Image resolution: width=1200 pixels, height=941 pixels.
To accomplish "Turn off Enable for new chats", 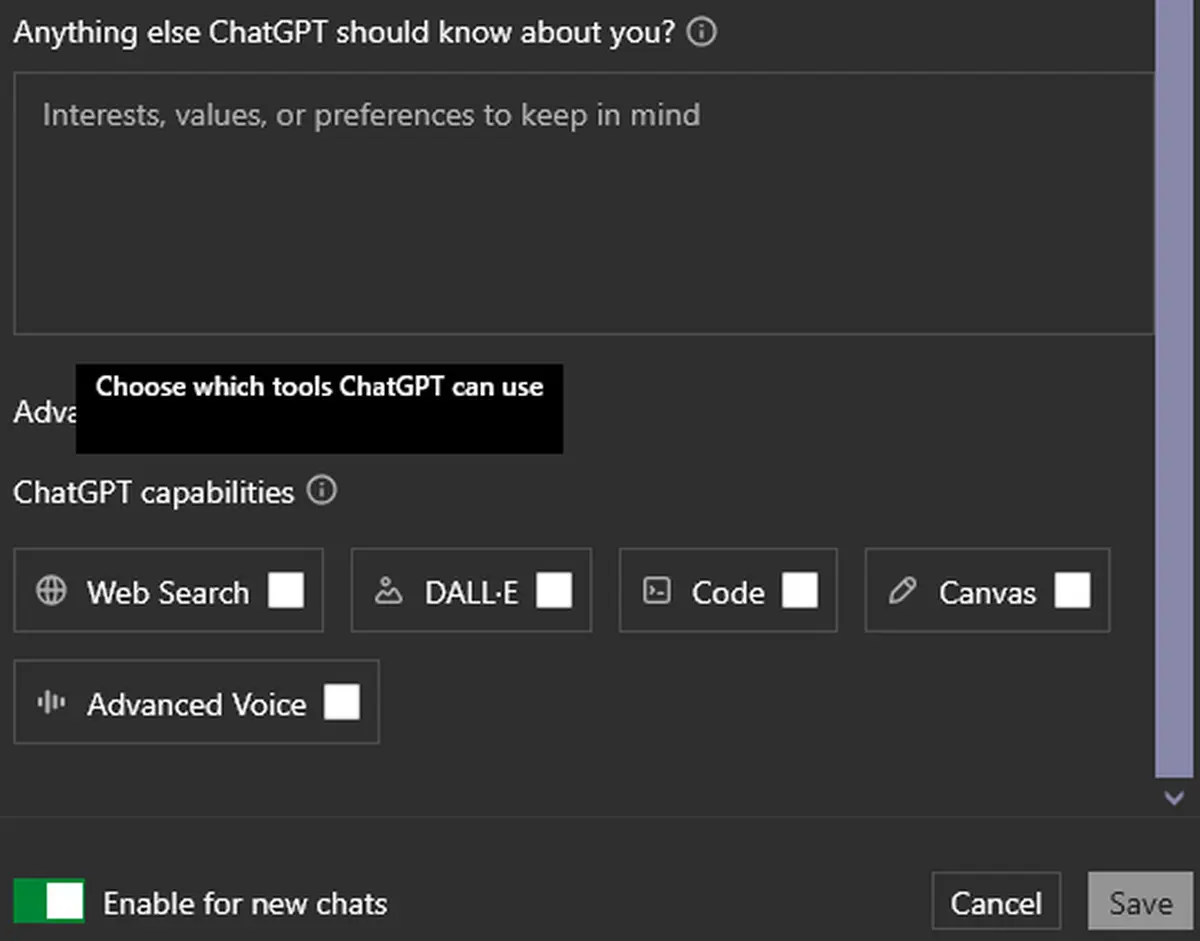I will 49,900.
